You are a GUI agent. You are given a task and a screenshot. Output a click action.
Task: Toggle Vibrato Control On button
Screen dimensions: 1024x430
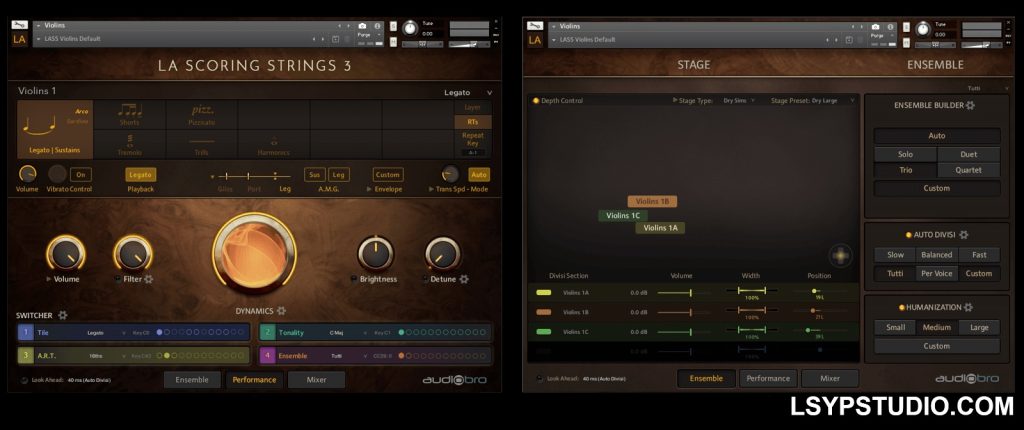coord(81,174)
